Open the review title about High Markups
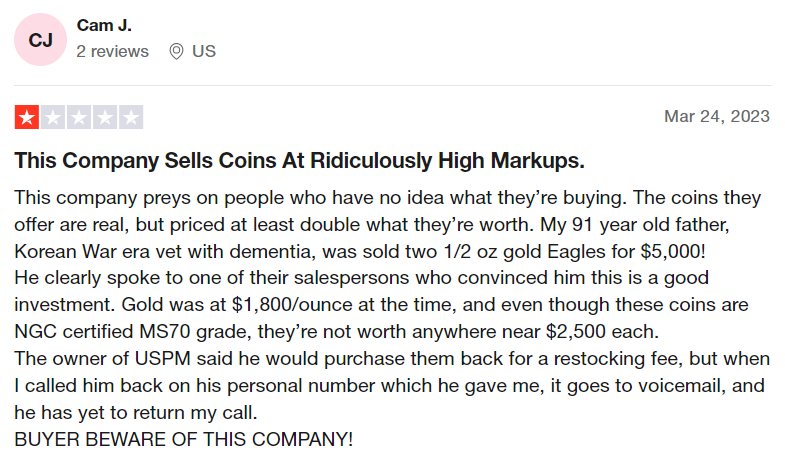Viewport: 785px width, 459px height. tap(299, 161)
